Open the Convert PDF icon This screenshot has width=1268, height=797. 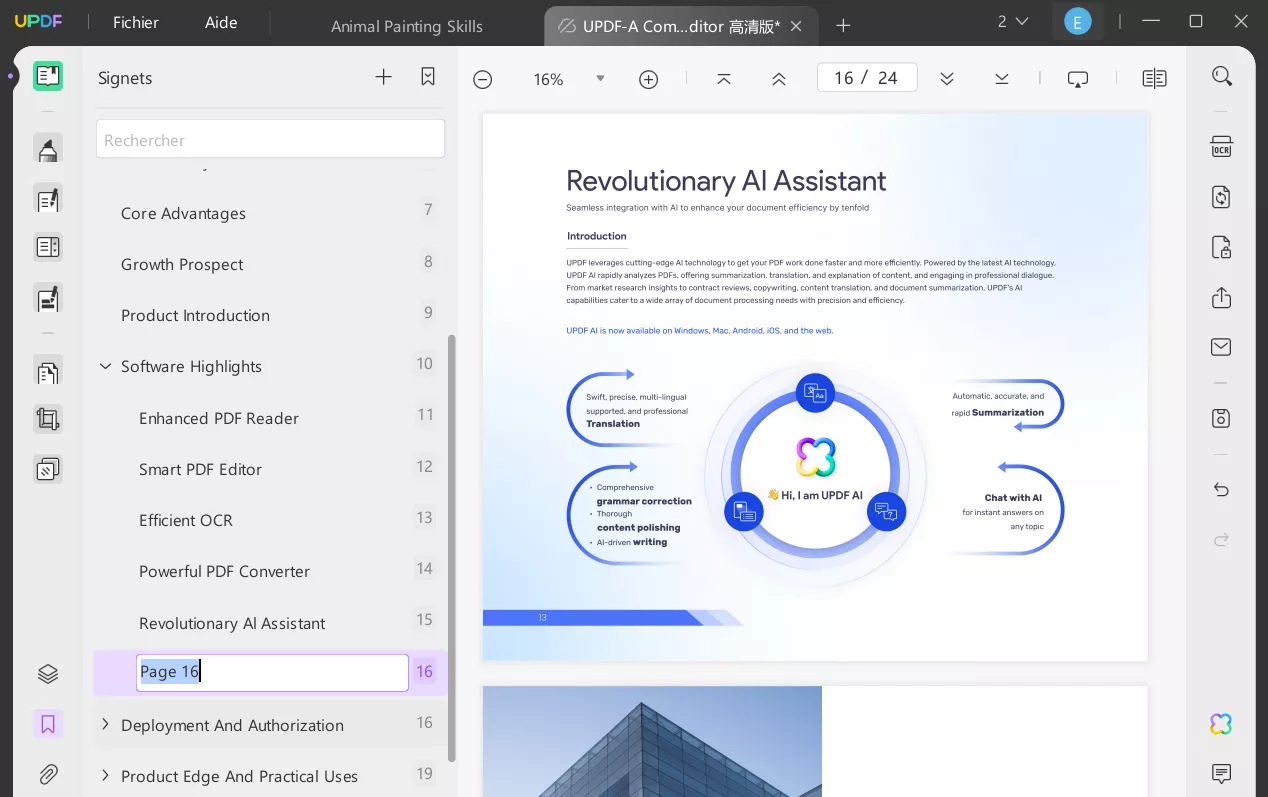pos(1221,197)
